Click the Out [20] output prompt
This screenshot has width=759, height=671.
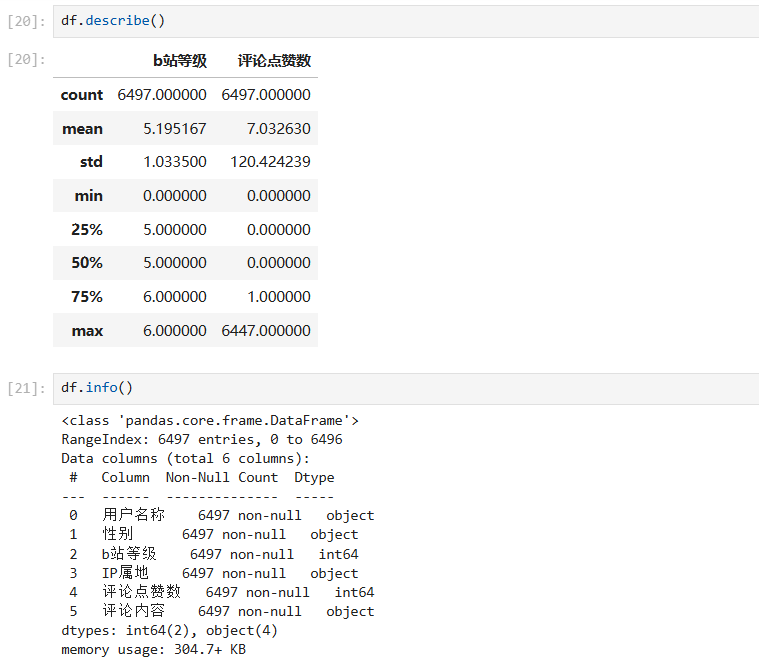(x=26, y=59)
